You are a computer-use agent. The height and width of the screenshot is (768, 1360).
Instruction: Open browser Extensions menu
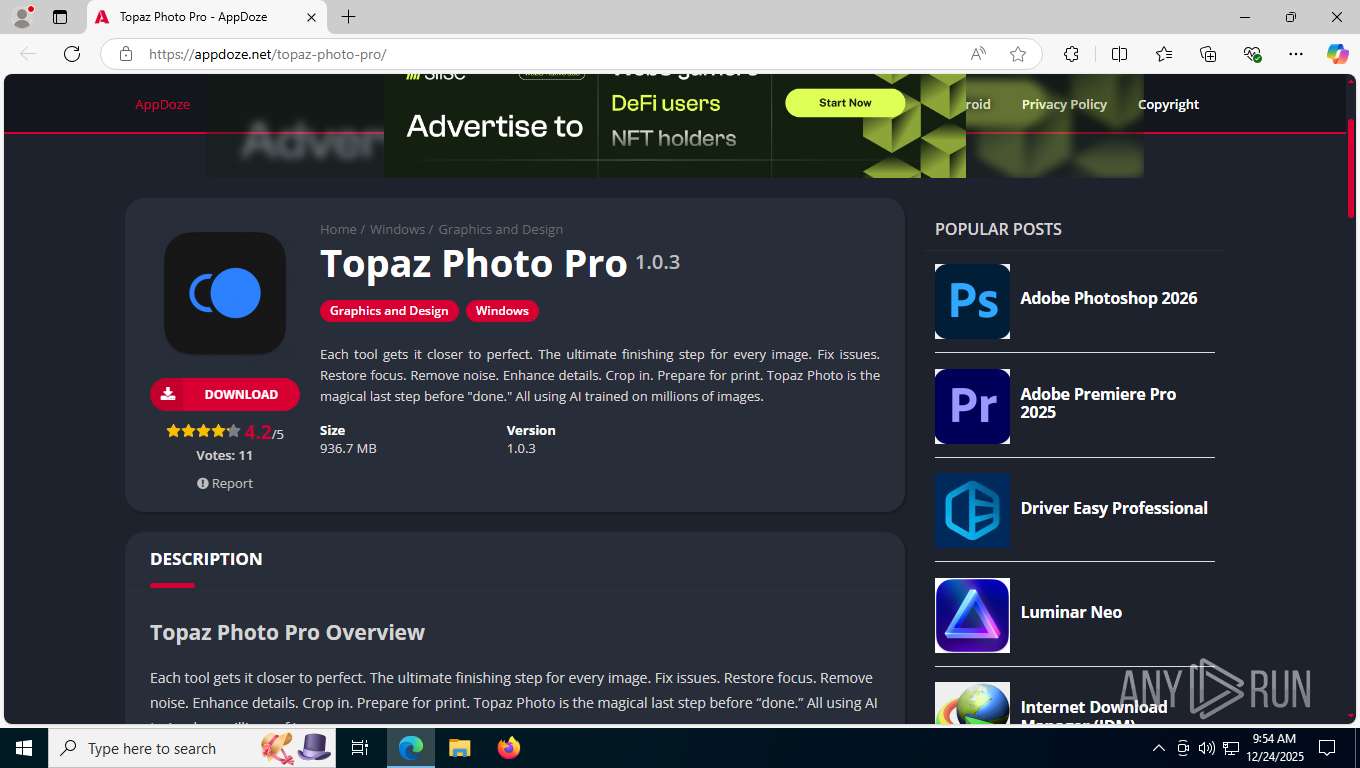(x=1071, y=54)
